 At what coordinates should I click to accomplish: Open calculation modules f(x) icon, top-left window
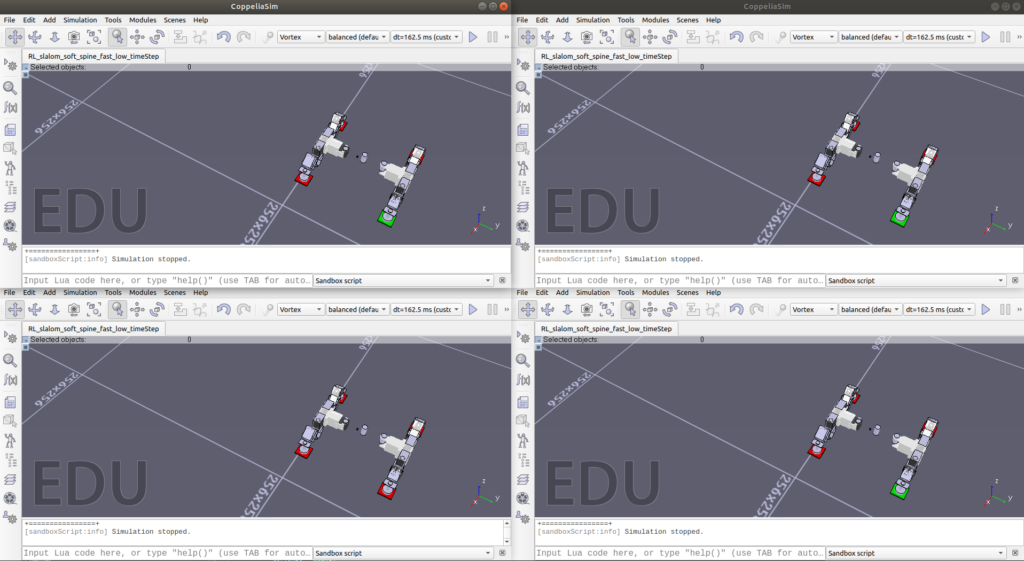pos(10,107)
